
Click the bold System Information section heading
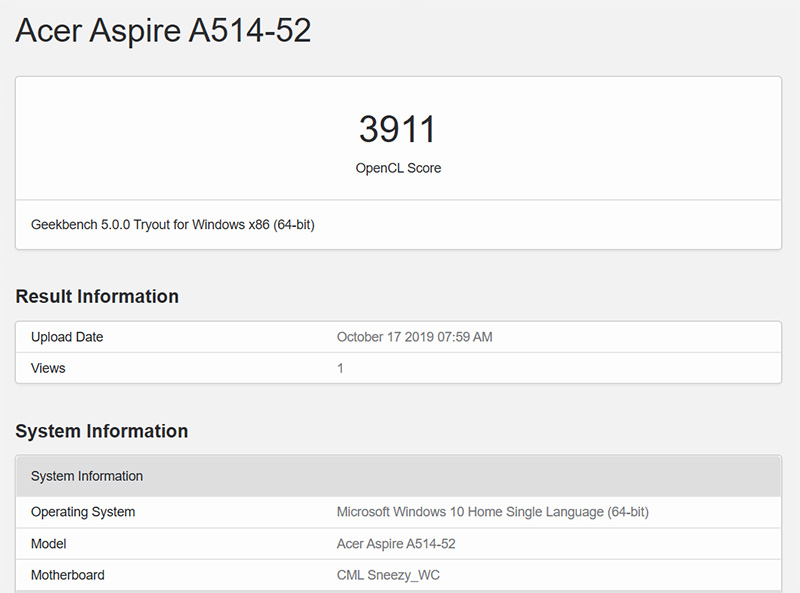click(x=102, y=432)
